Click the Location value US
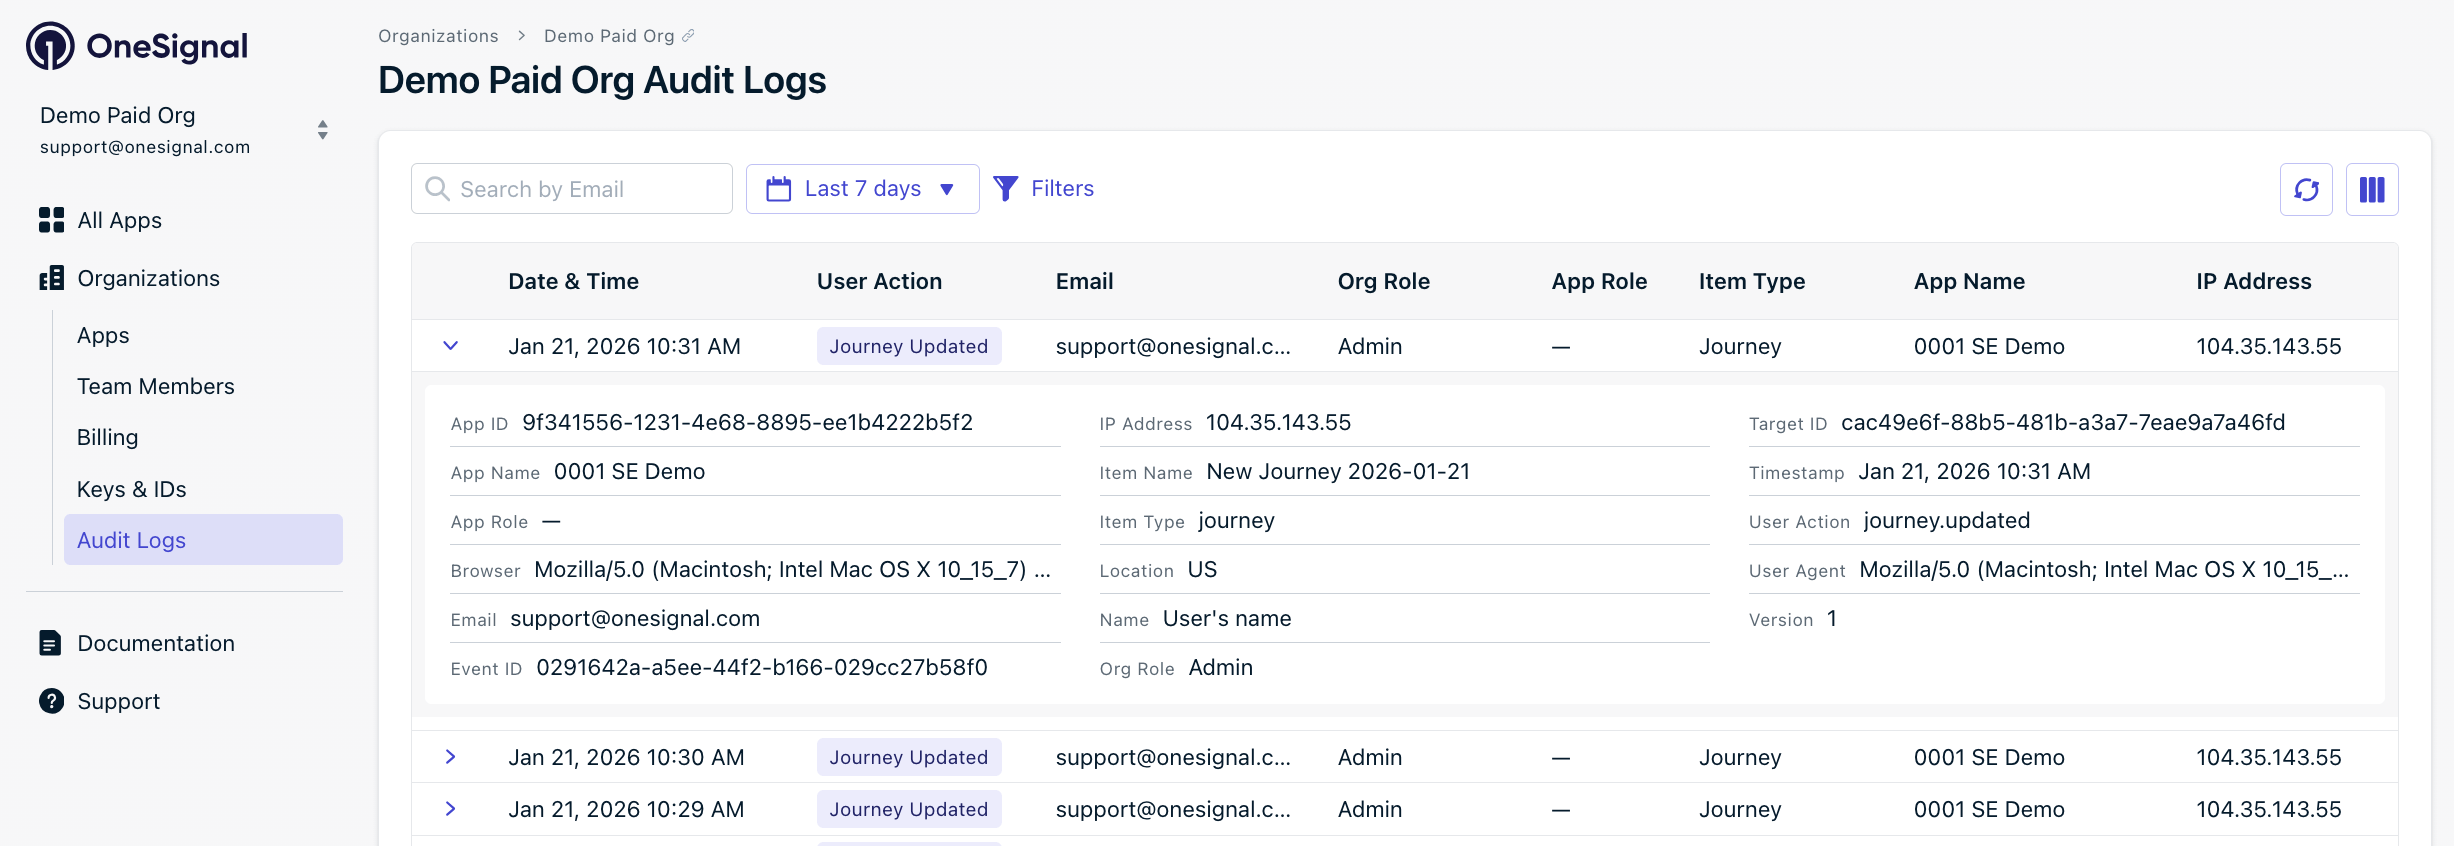2454x846 pixels. point(1202,570)
